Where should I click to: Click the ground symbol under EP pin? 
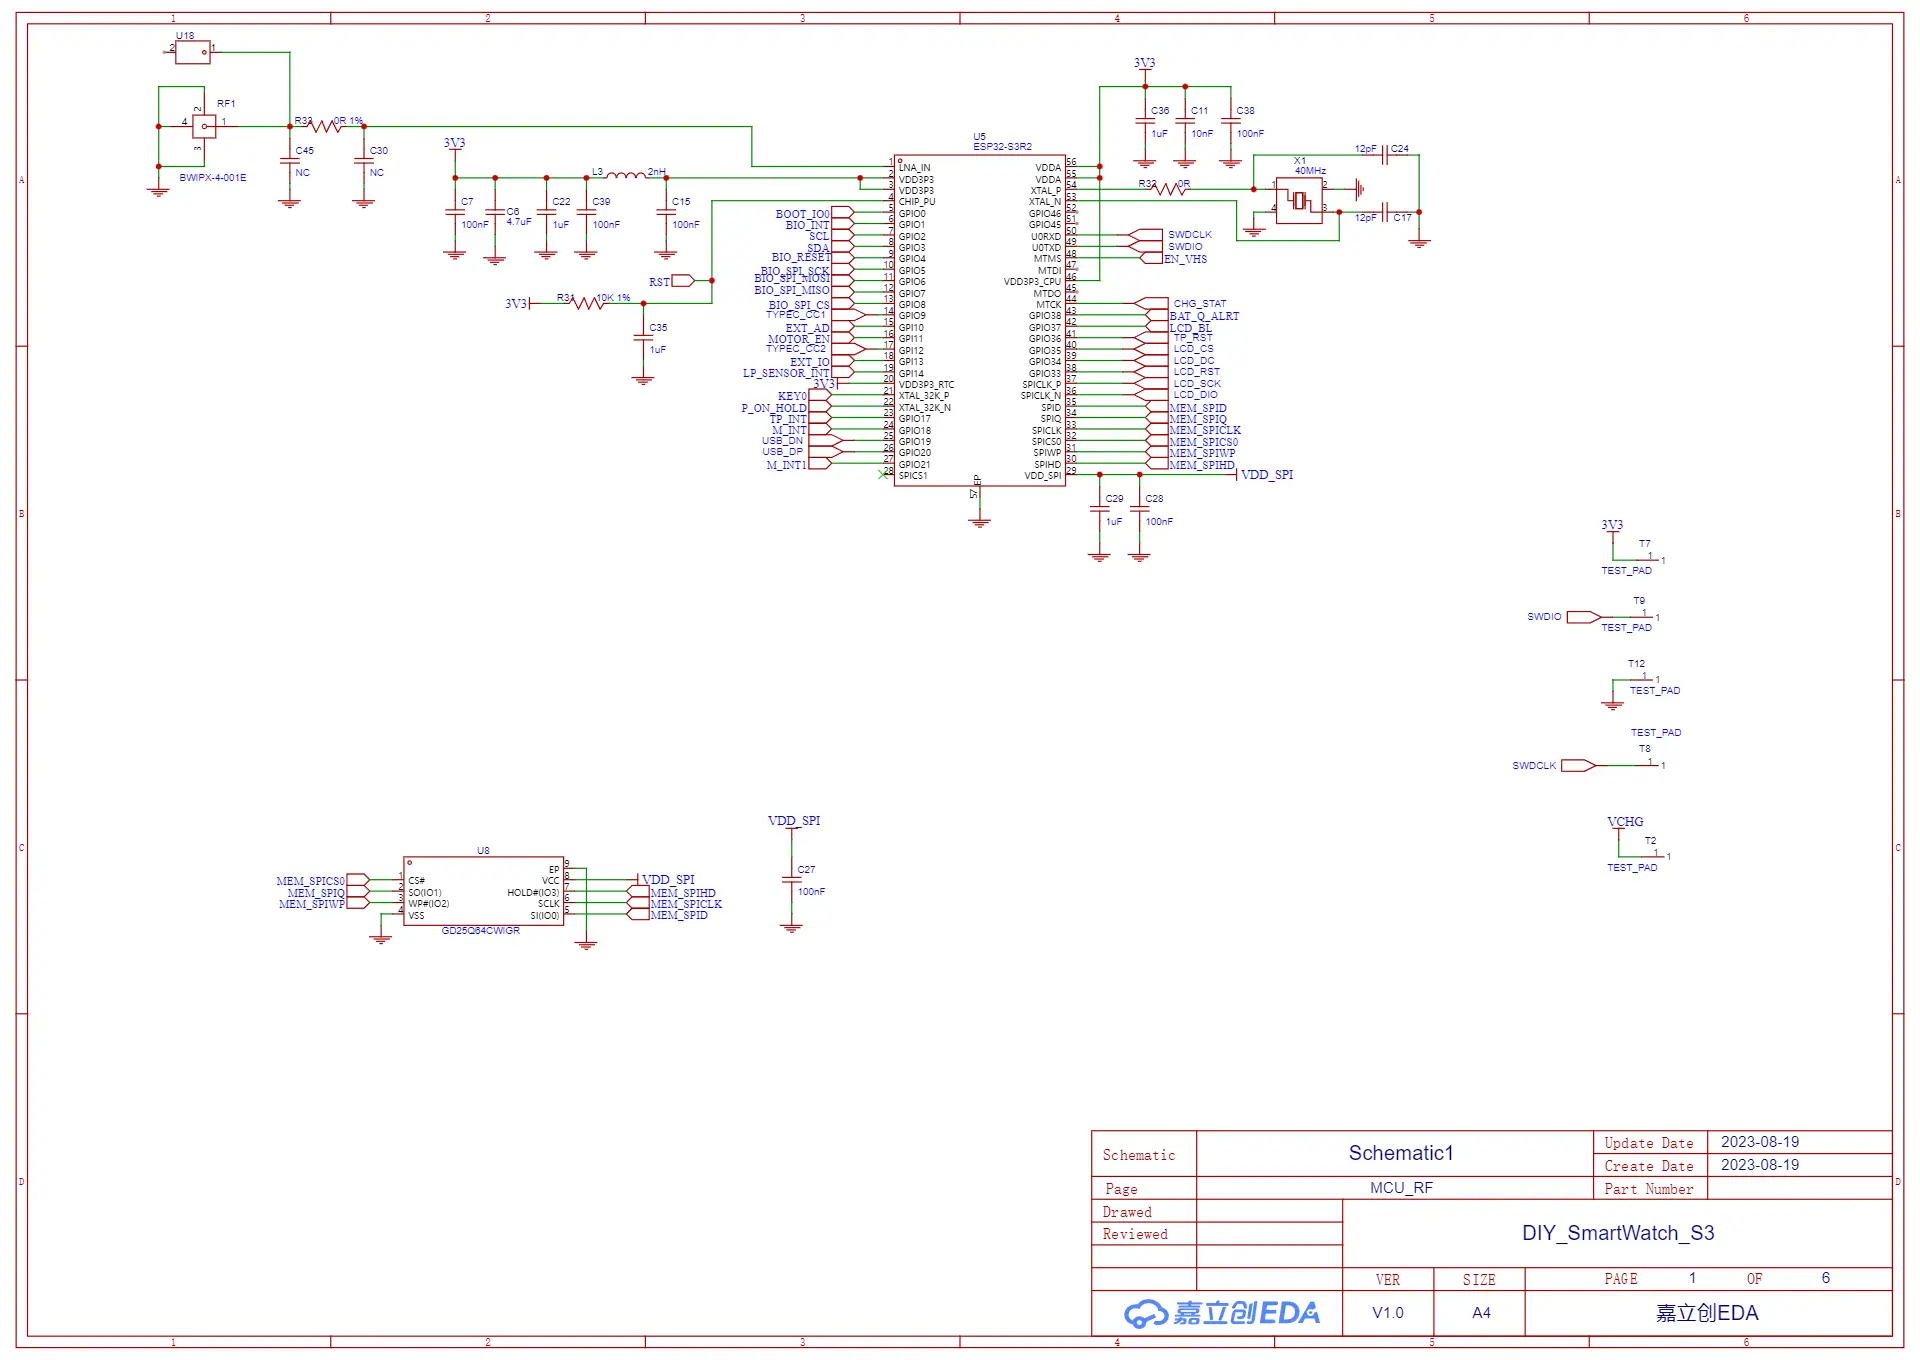(x=980, y=521)
